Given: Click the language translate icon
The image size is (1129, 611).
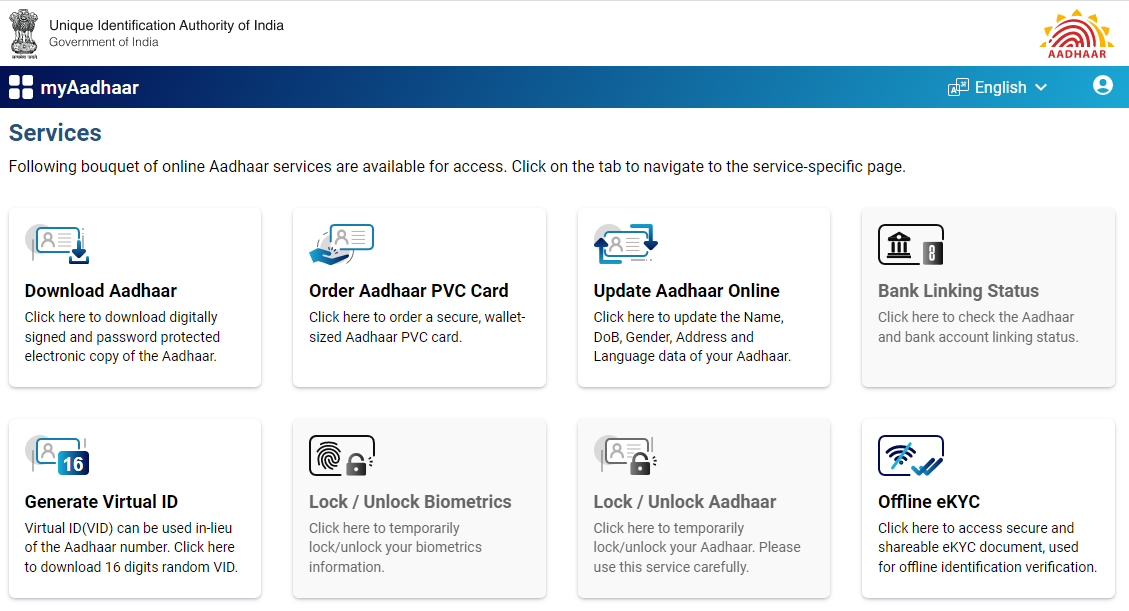Looking at the screenshot, I should (958, 88).
